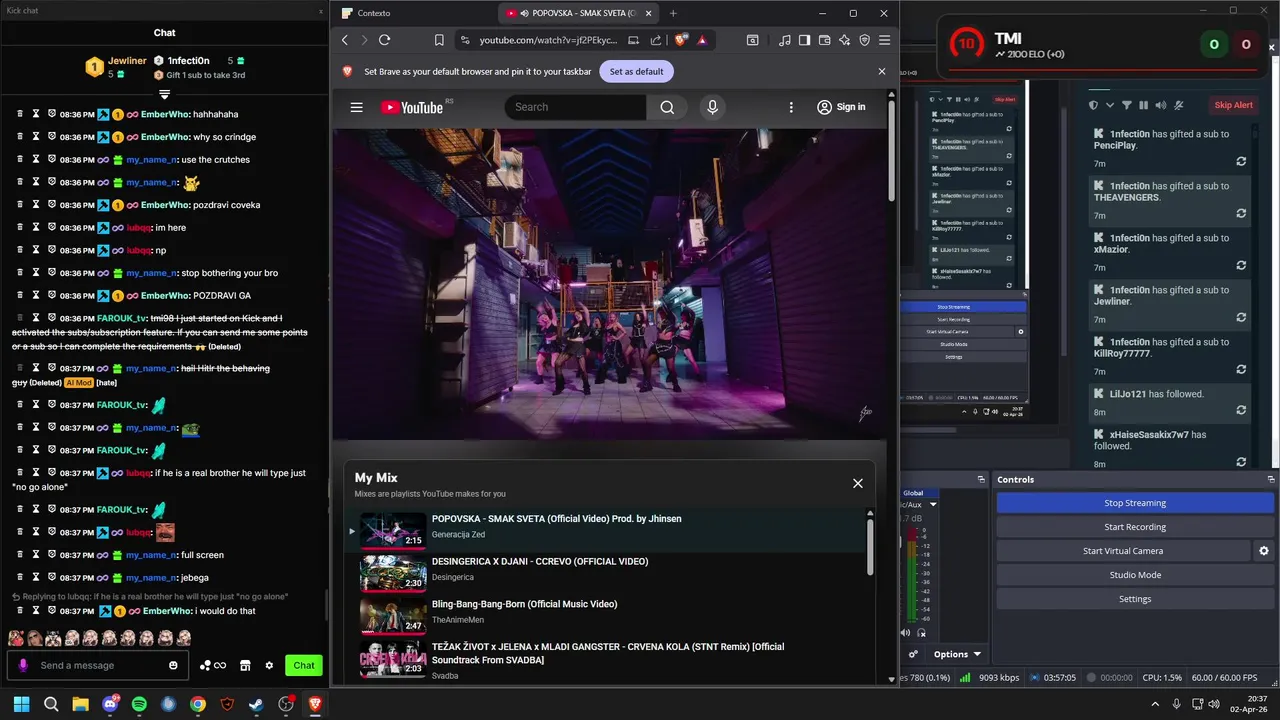
Task: Open site settings icon in the address bar
Action: click(x=465, y=40)
